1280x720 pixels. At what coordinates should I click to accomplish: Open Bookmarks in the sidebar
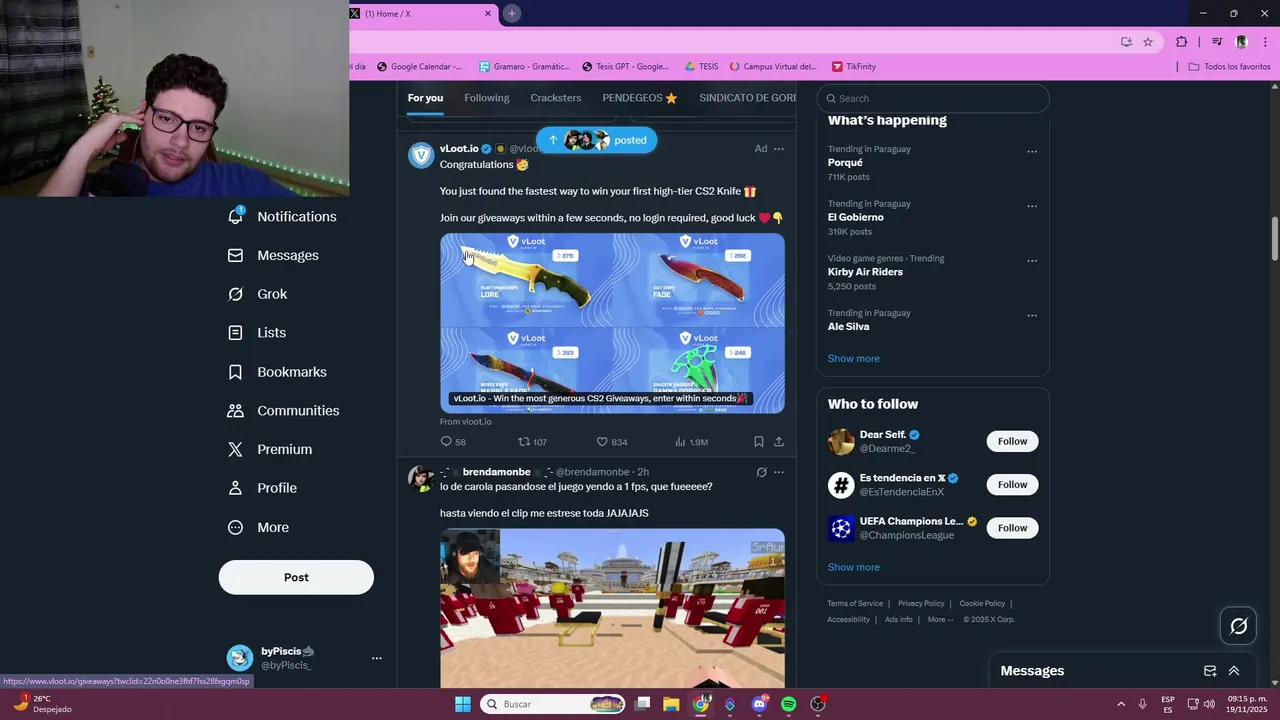tap(278, 372)
